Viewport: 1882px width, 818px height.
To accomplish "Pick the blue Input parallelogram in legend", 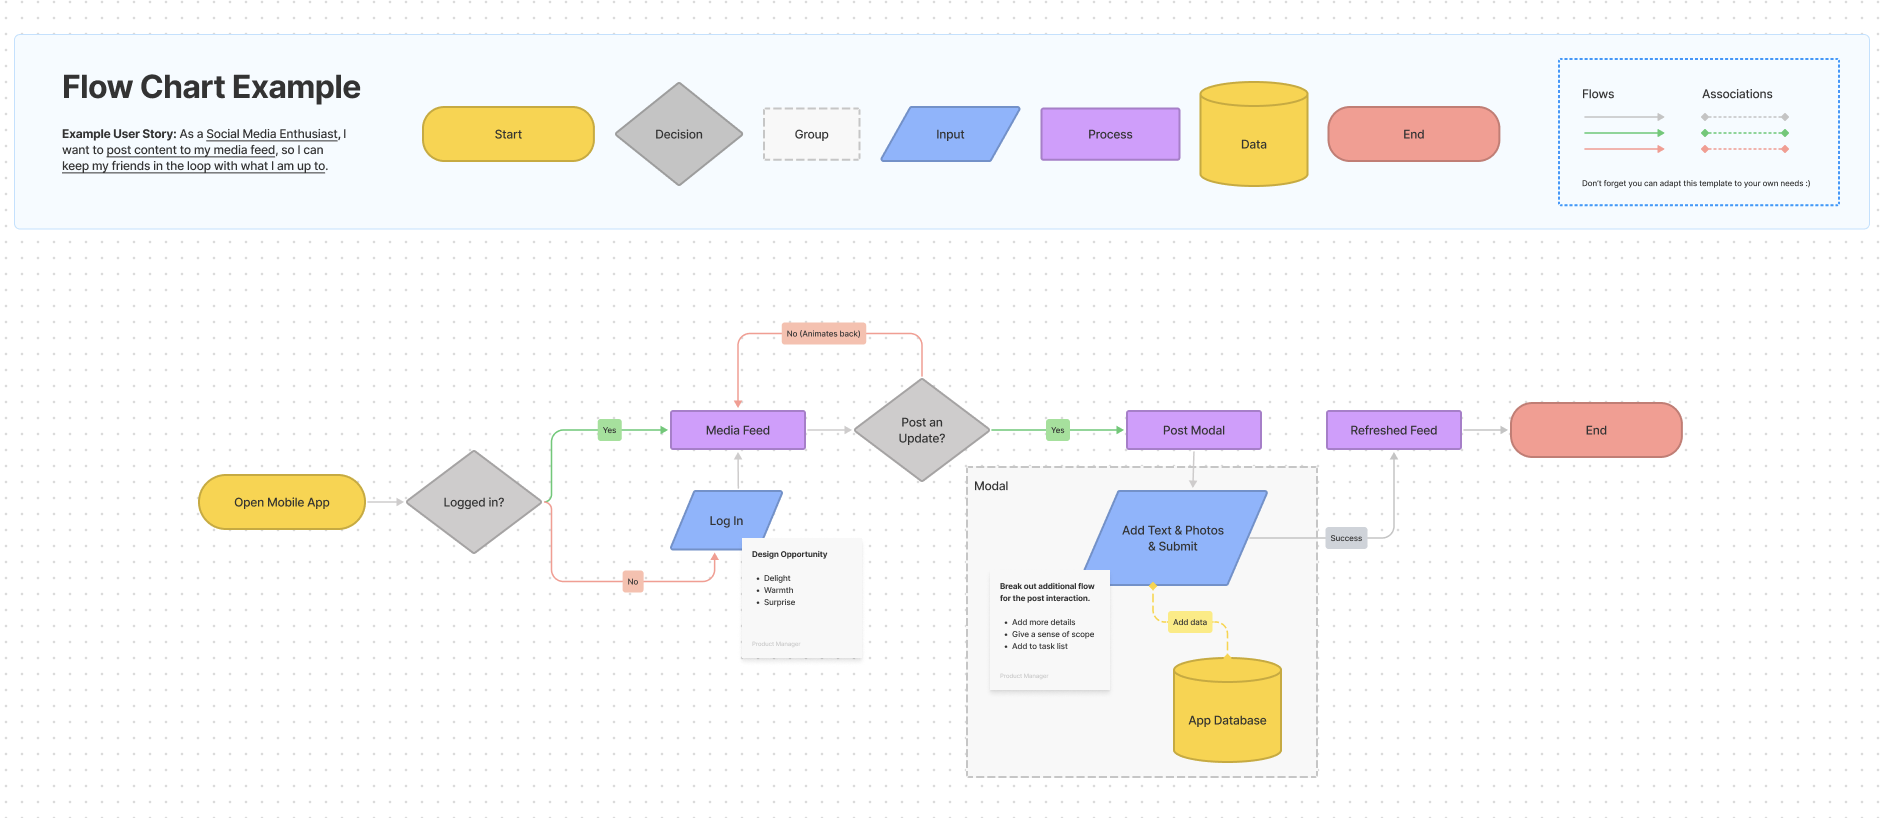I will pos(949,134).
